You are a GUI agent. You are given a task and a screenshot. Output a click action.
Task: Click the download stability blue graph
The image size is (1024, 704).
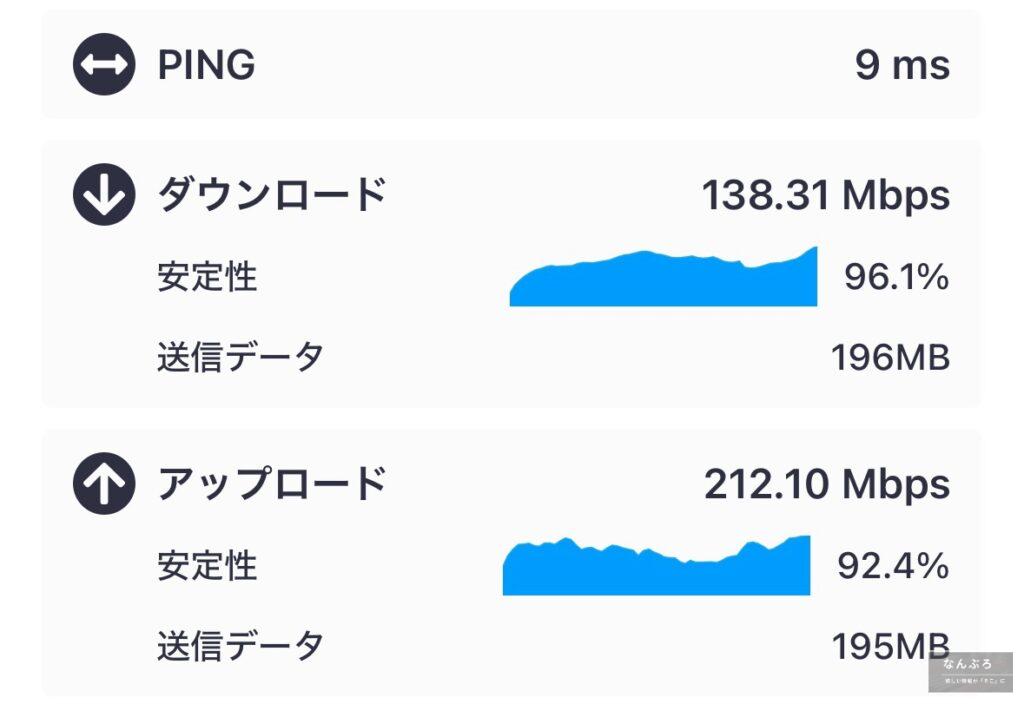(664, 282)
